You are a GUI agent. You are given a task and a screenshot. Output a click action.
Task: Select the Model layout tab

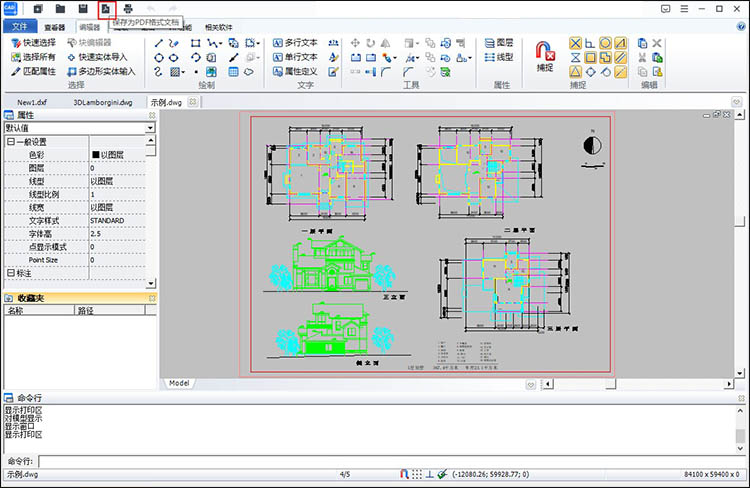point(179,383)
